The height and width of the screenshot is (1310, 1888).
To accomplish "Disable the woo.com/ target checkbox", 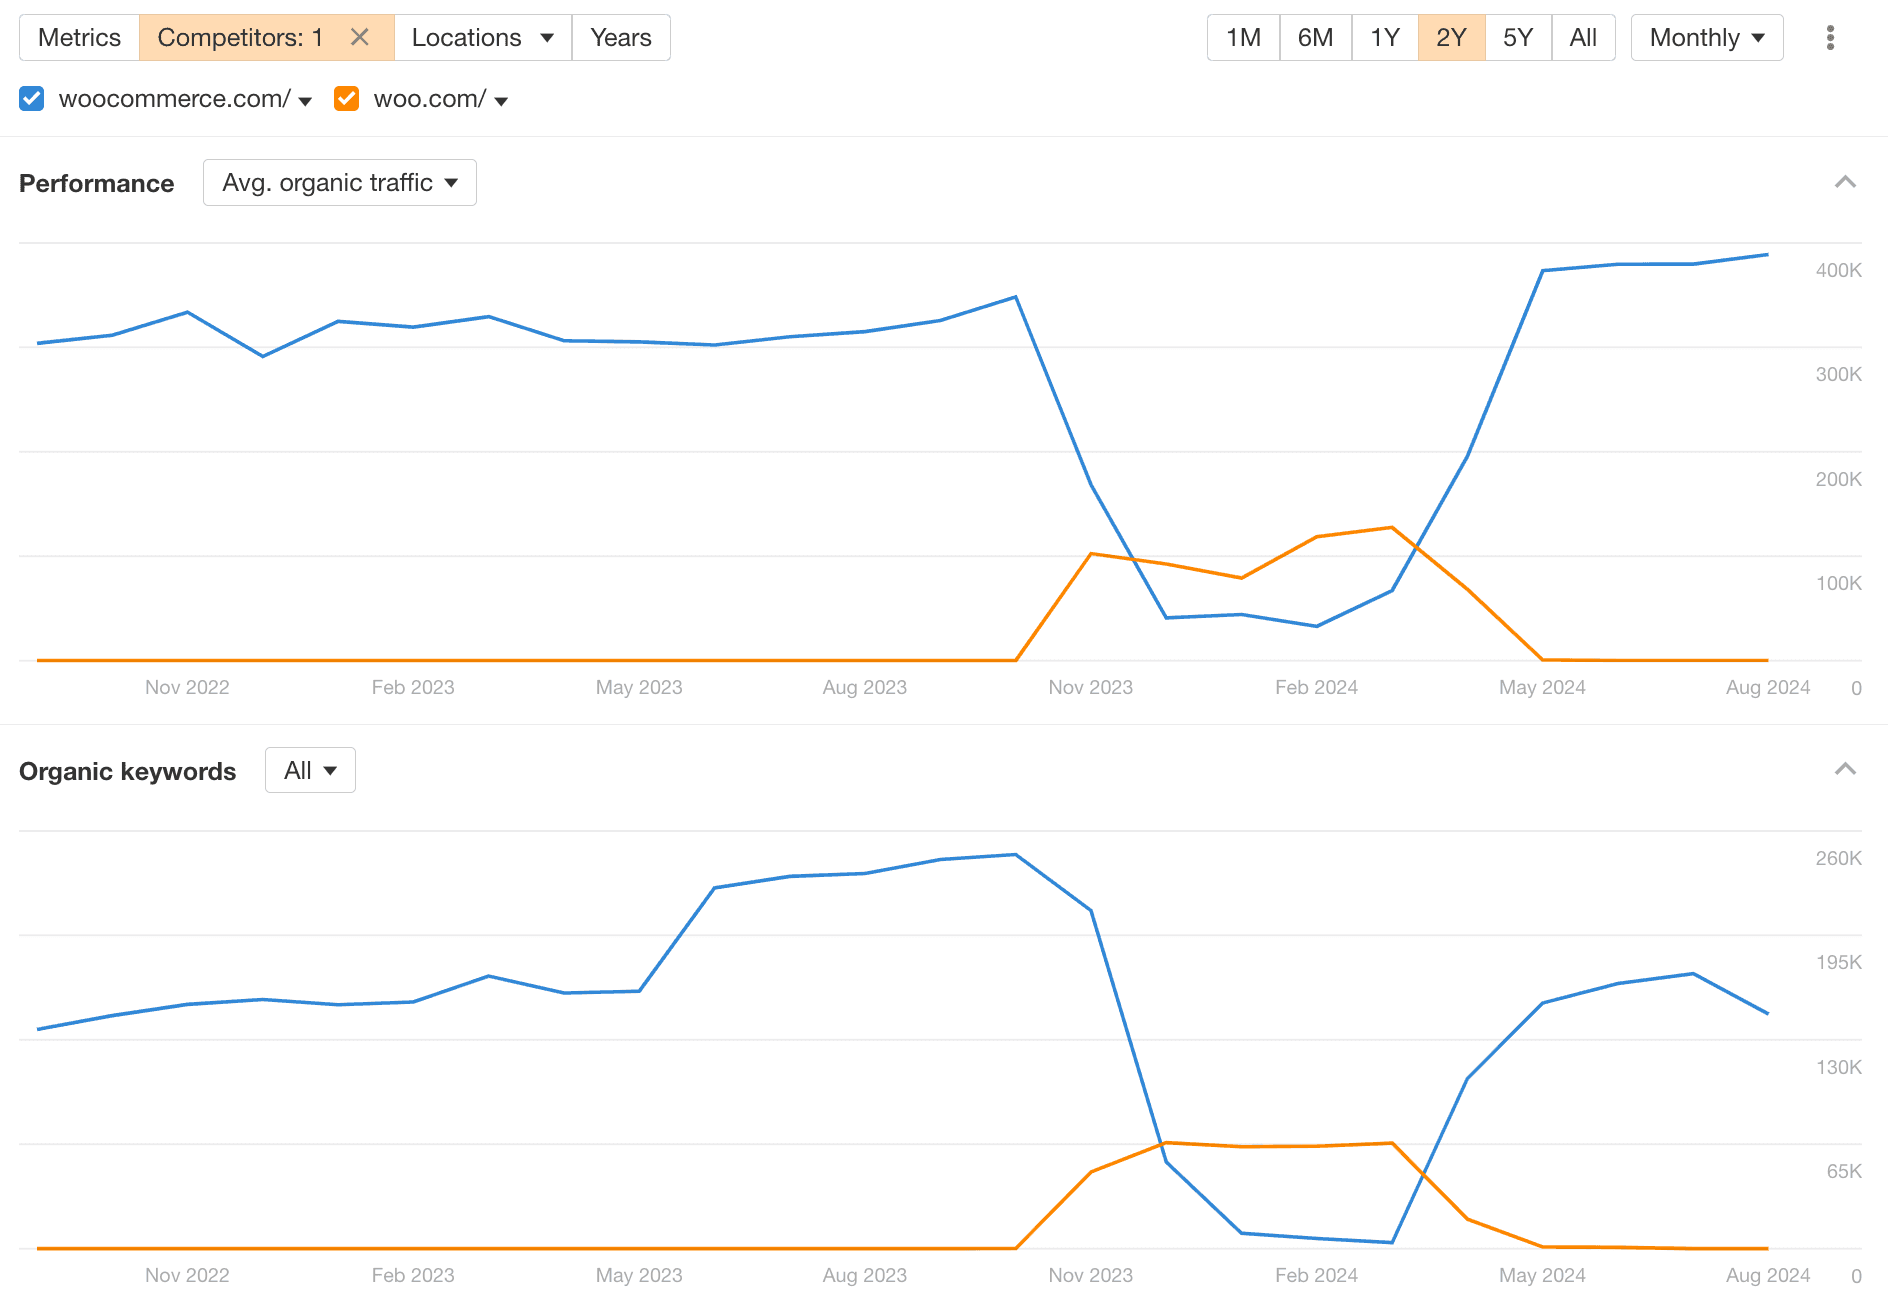I will pos(346,98).
